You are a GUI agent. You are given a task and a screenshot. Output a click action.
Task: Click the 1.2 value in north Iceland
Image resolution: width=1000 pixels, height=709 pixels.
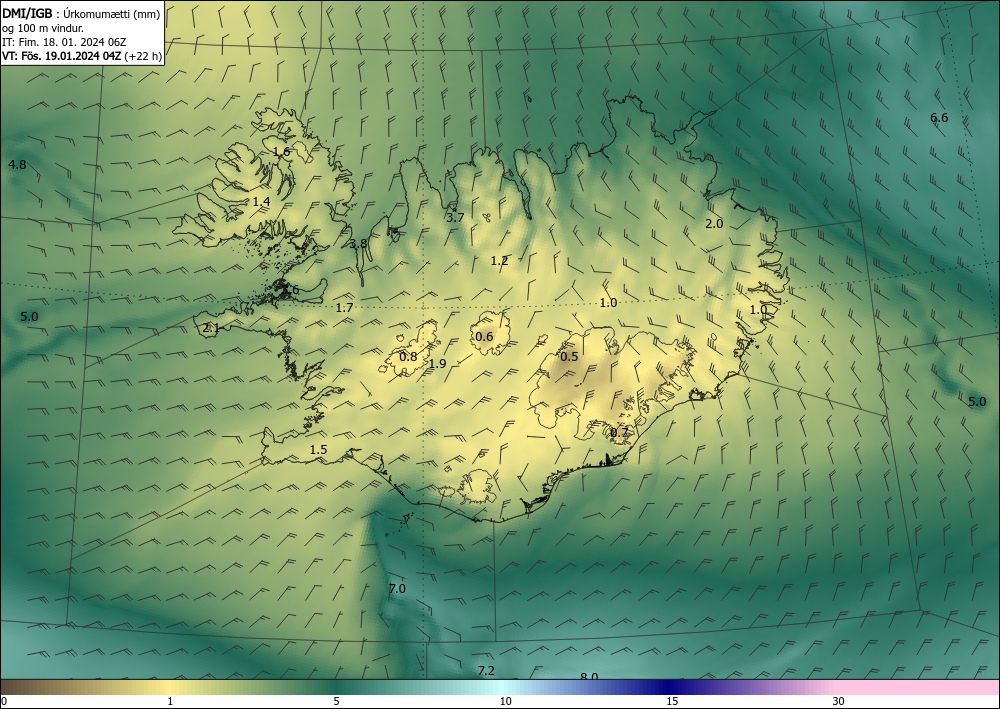pos(499,260)
